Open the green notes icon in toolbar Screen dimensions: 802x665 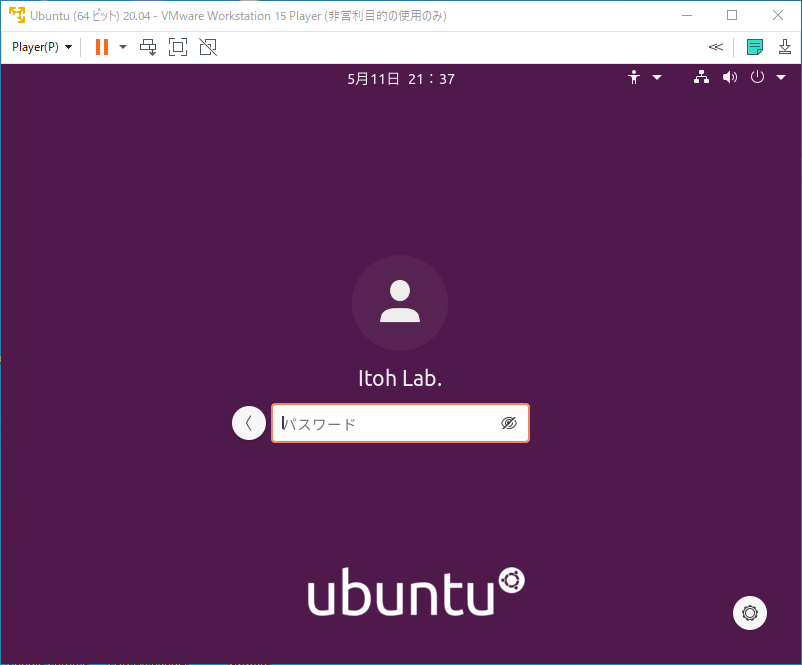coord(755,47)
